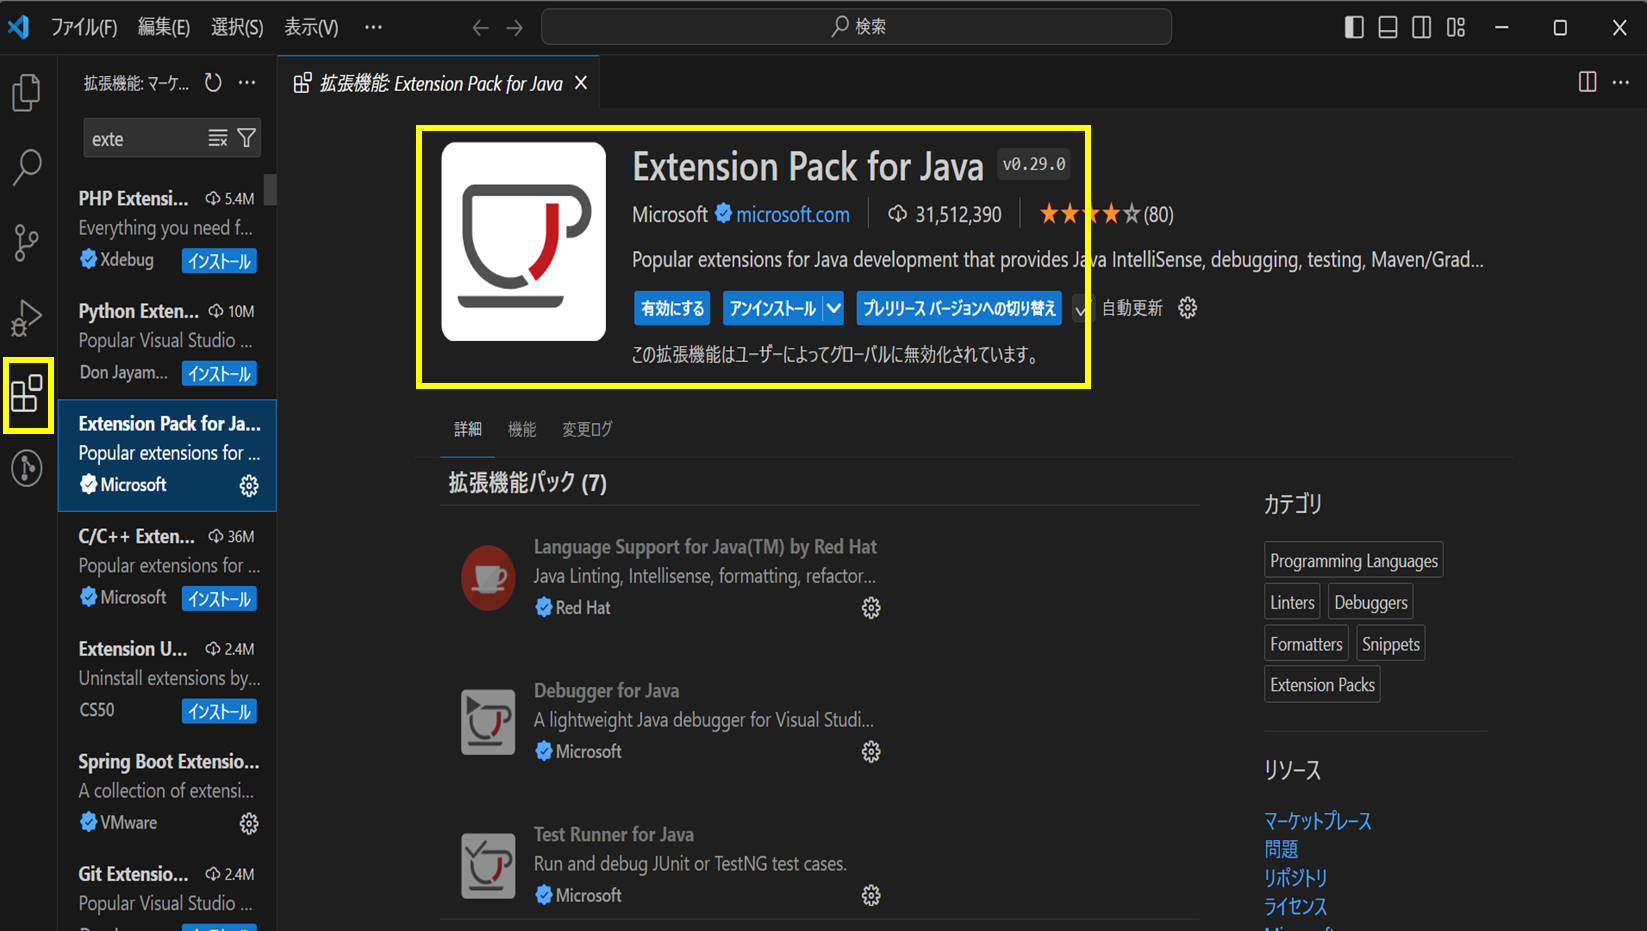Open manage gear for Extension Pack for Java list item
The height and width of the screenshot is (931, 1647).
coord(249,486)
